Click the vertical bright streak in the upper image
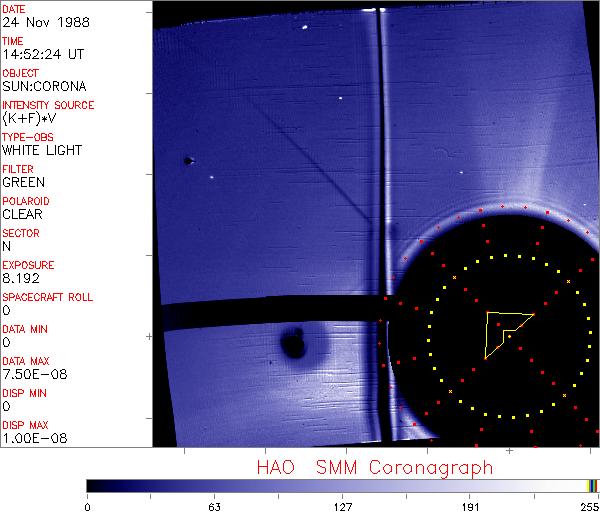Screen dimensions: 600x512 pyautogui.click(x=380, y=150)
